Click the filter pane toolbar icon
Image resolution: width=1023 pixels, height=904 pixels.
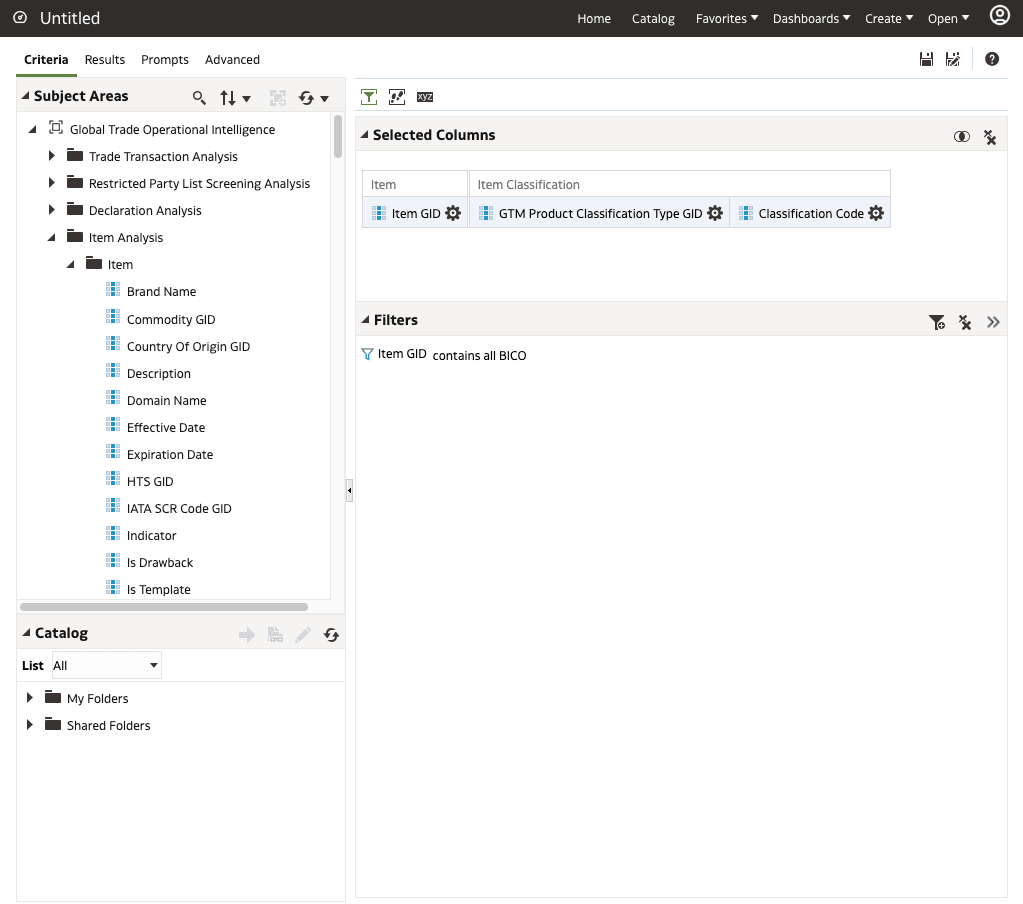click(369, 97)
